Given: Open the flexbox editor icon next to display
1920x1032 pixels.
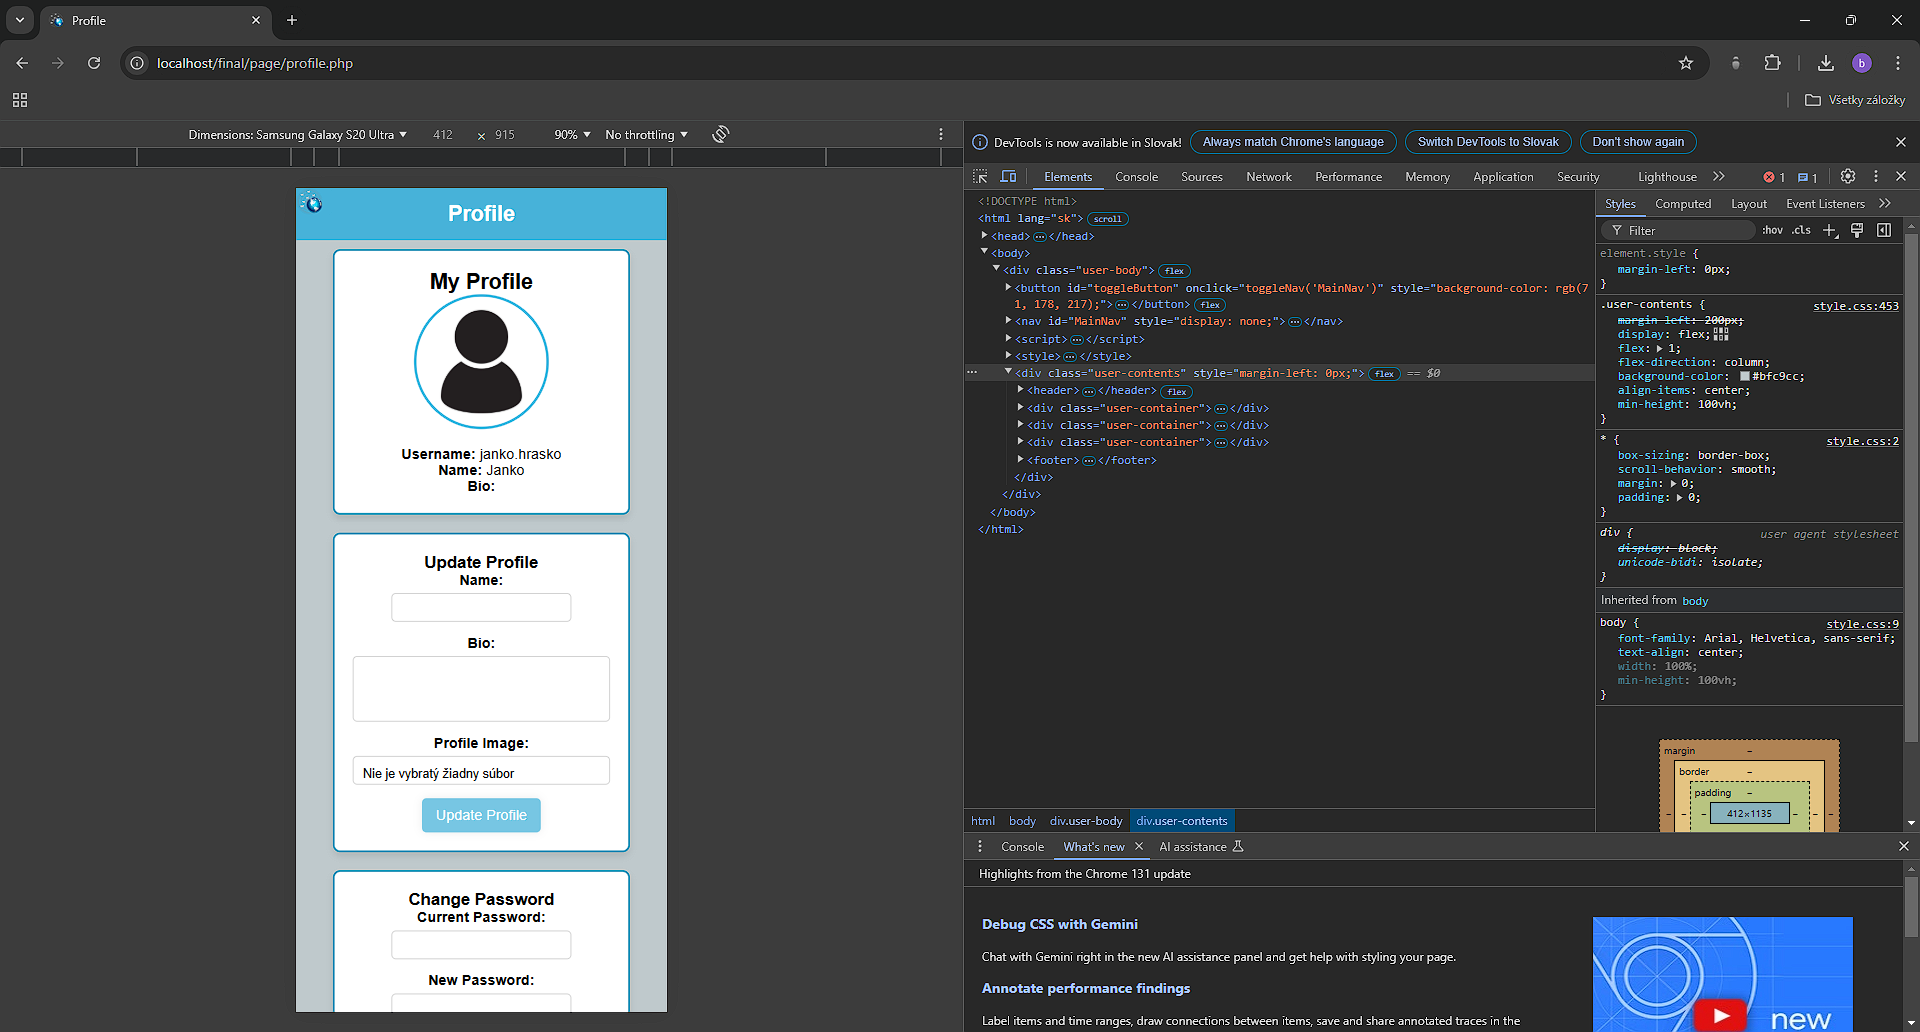Looking at the screenshot, I should 1721,334.
